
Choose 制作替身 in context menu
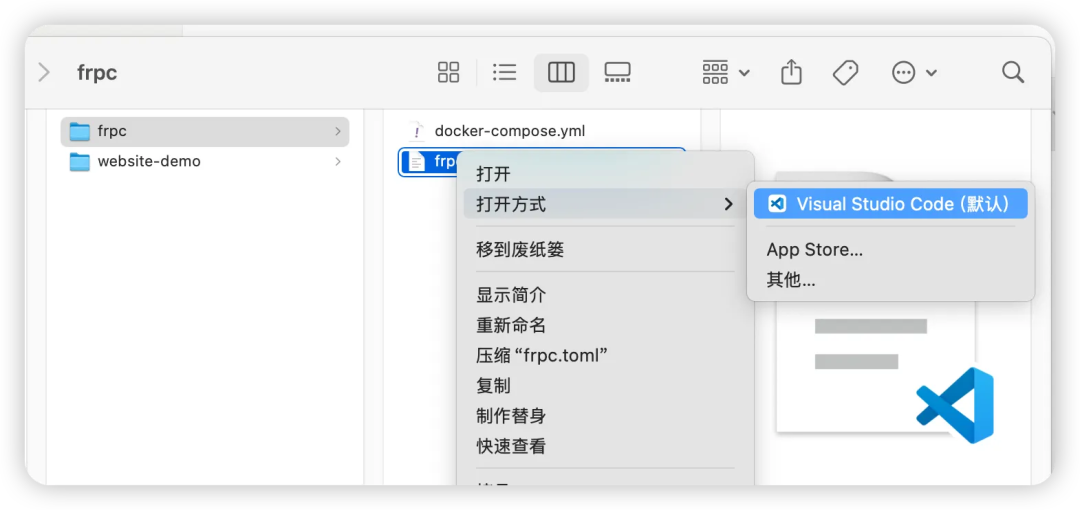click(605, 416)
